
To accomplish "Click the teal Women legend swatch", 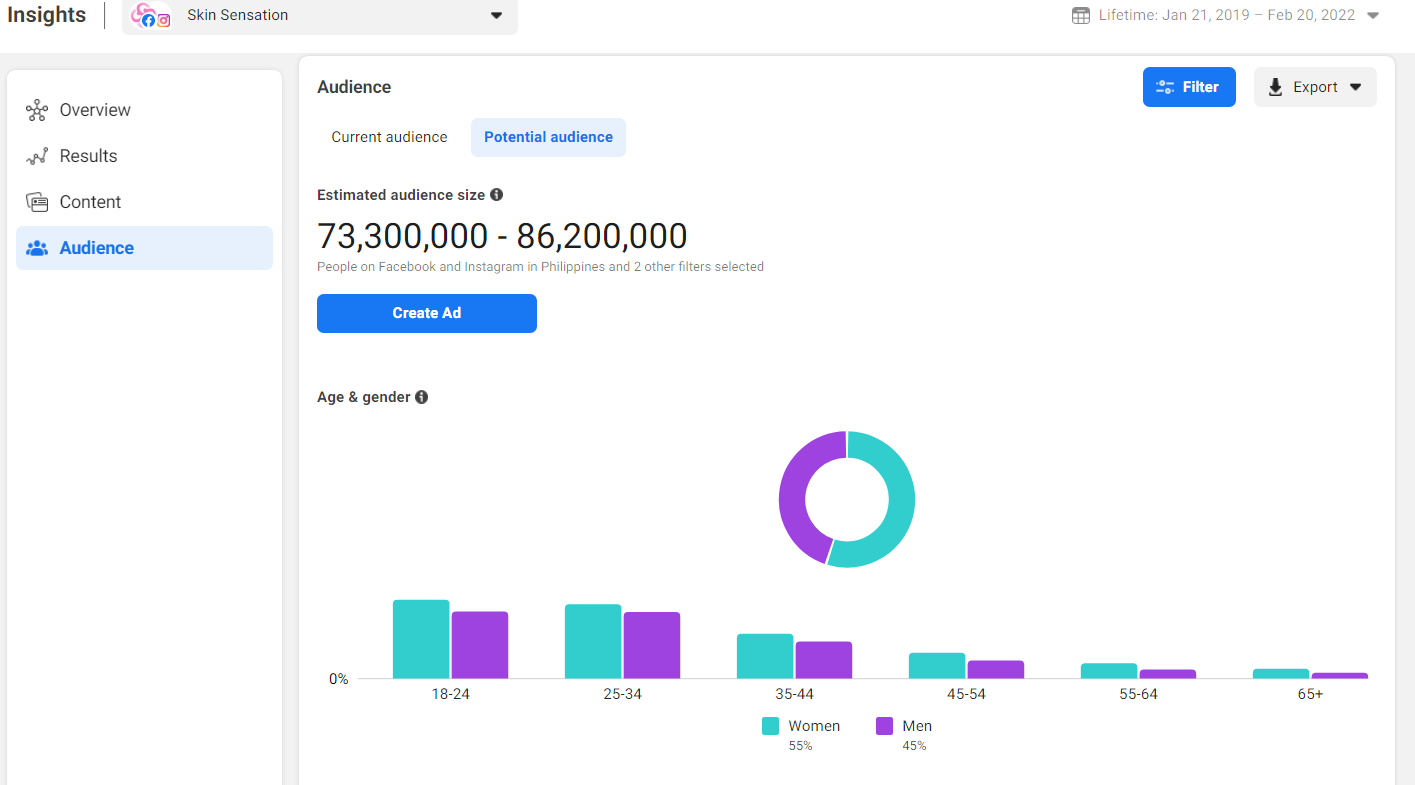I will point(770,726).
